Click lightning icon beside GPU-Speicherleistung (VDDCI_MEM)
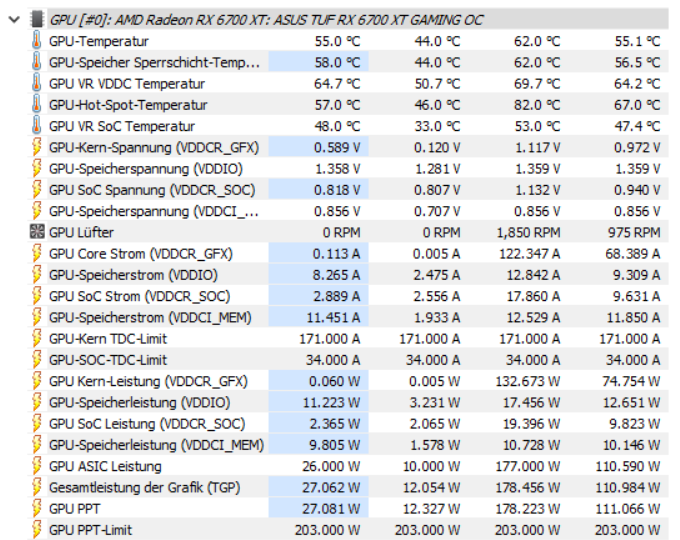 pos(37,445)
